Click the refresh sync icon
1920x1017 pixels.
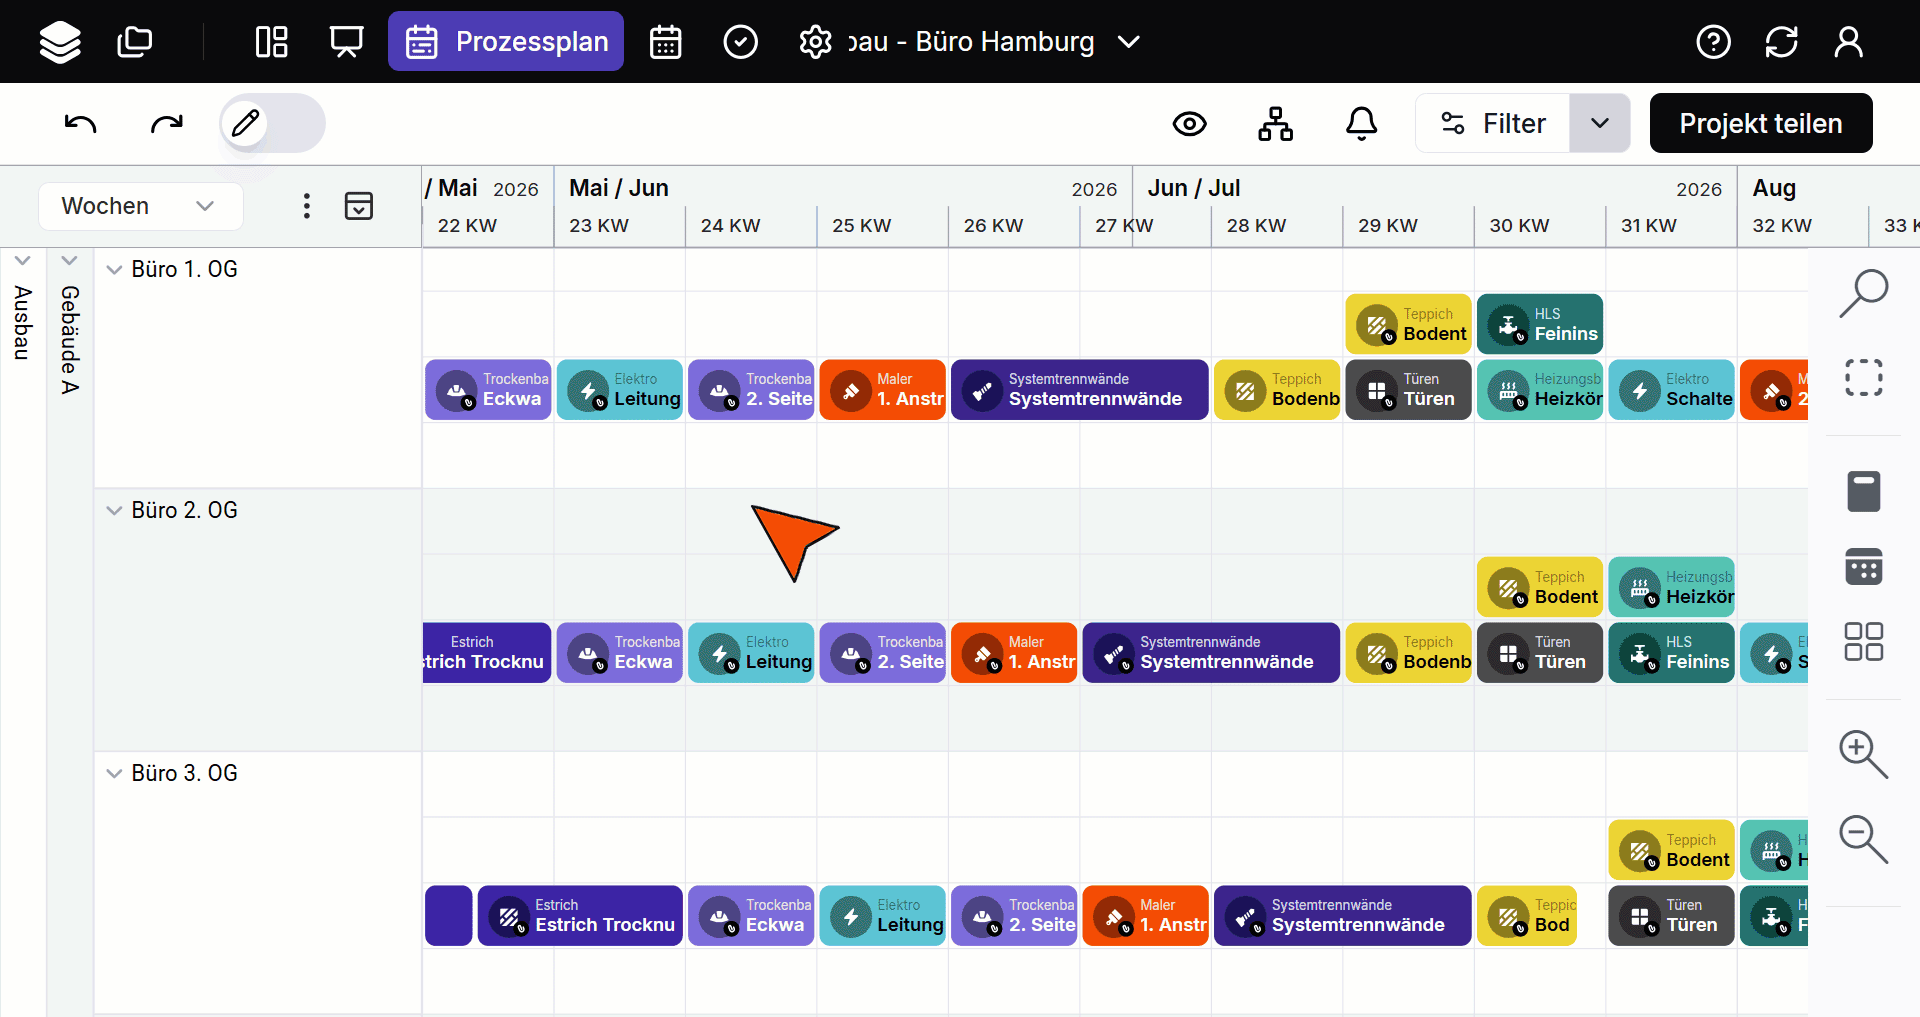point(1781,42)
